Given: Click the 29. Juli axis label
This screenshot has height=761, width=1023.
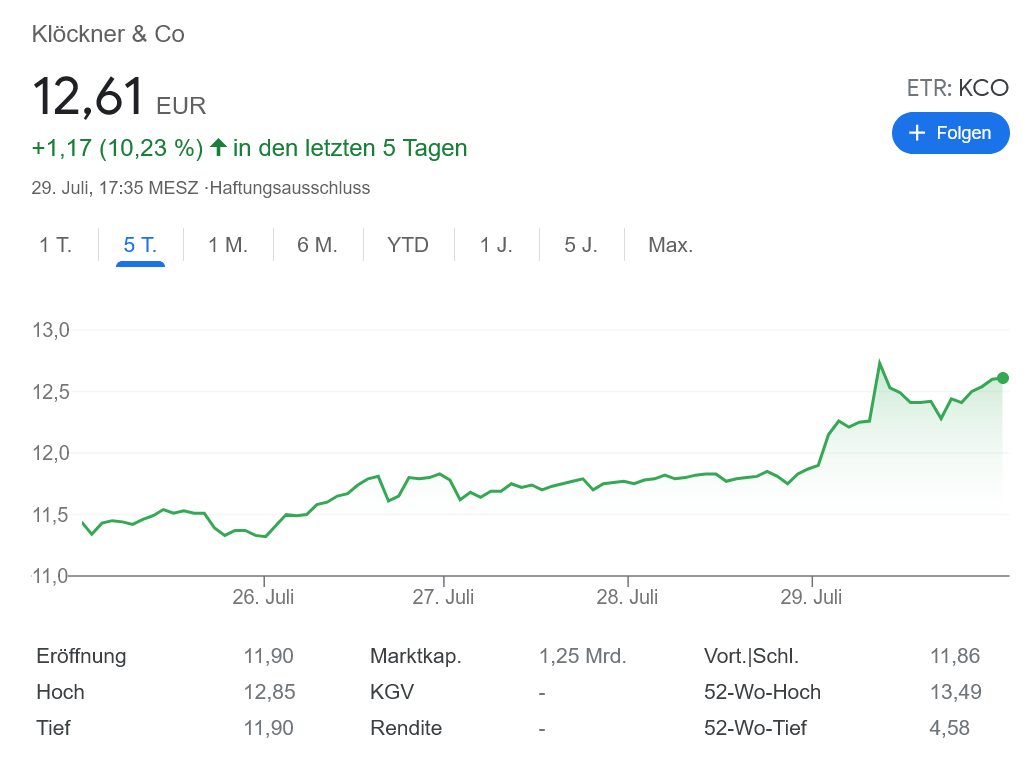Looking at the screenshot, I should 811,597.
